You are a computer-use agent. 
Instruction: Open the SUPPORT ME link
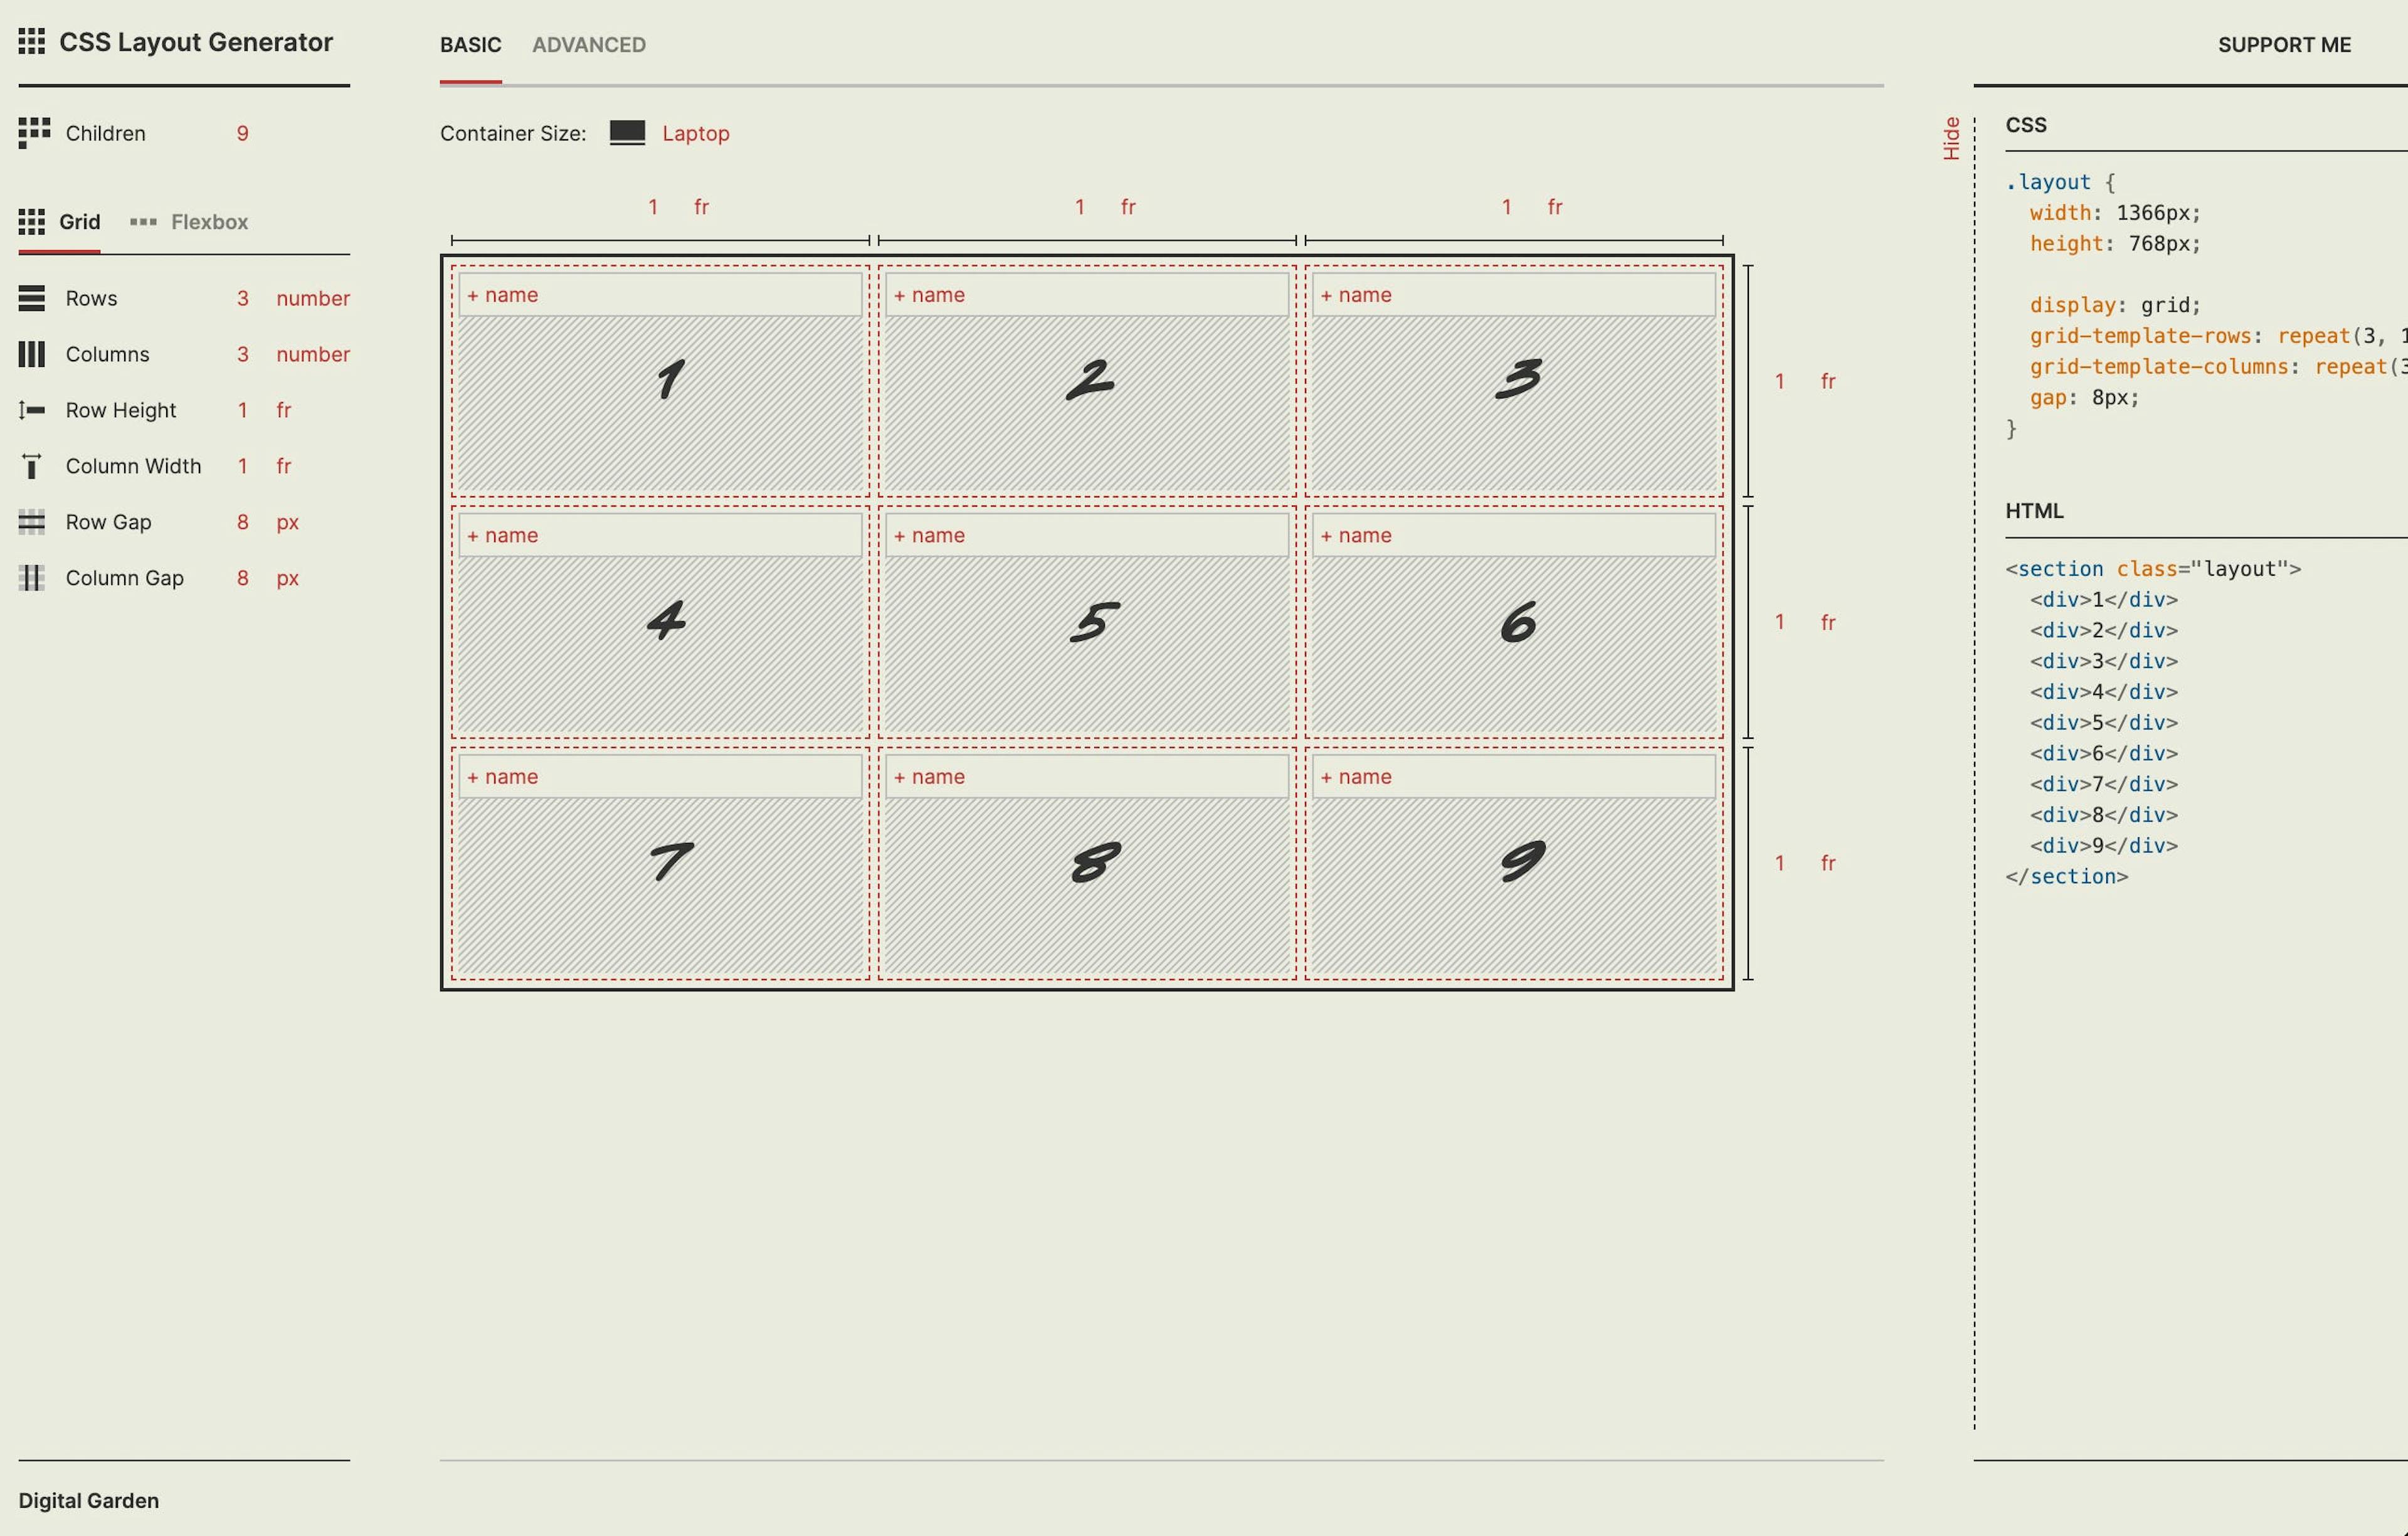tap(2284, 45)
